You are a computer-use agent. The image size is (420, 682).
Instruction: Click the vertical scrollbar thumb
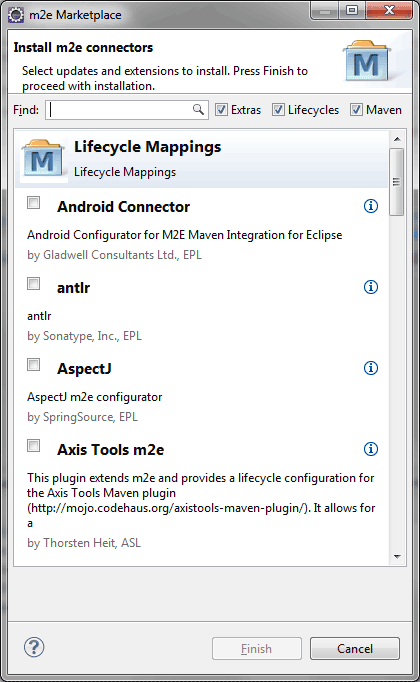coord(397,182)
